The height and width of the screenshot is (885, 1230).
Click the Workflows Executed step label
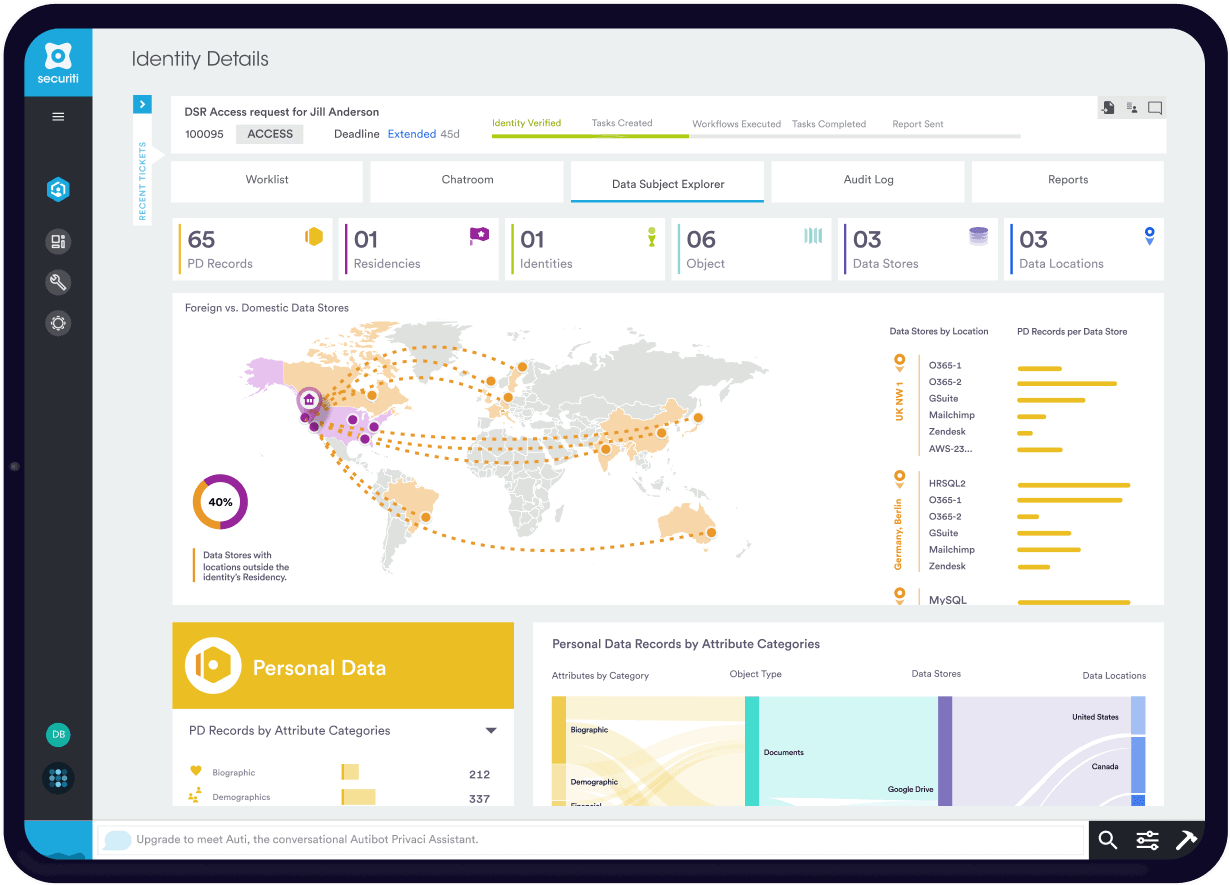pyautogui.click(x=737, y=124)
